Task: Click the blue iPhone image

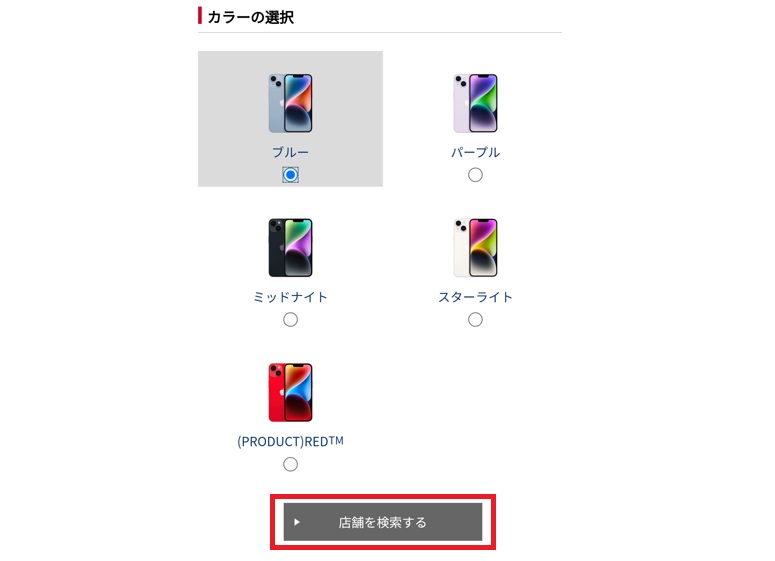Action: coord(290,103)
